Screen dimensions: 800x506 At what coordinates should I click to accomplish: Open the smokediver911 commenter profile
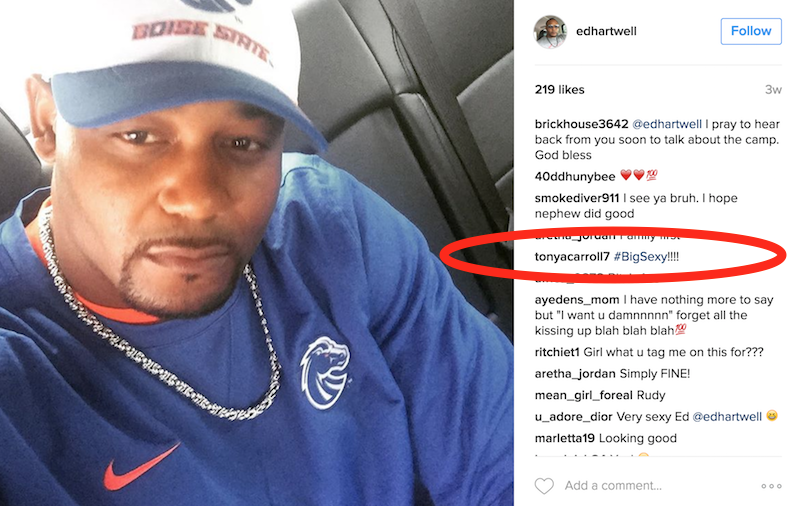tap(577, 198)
